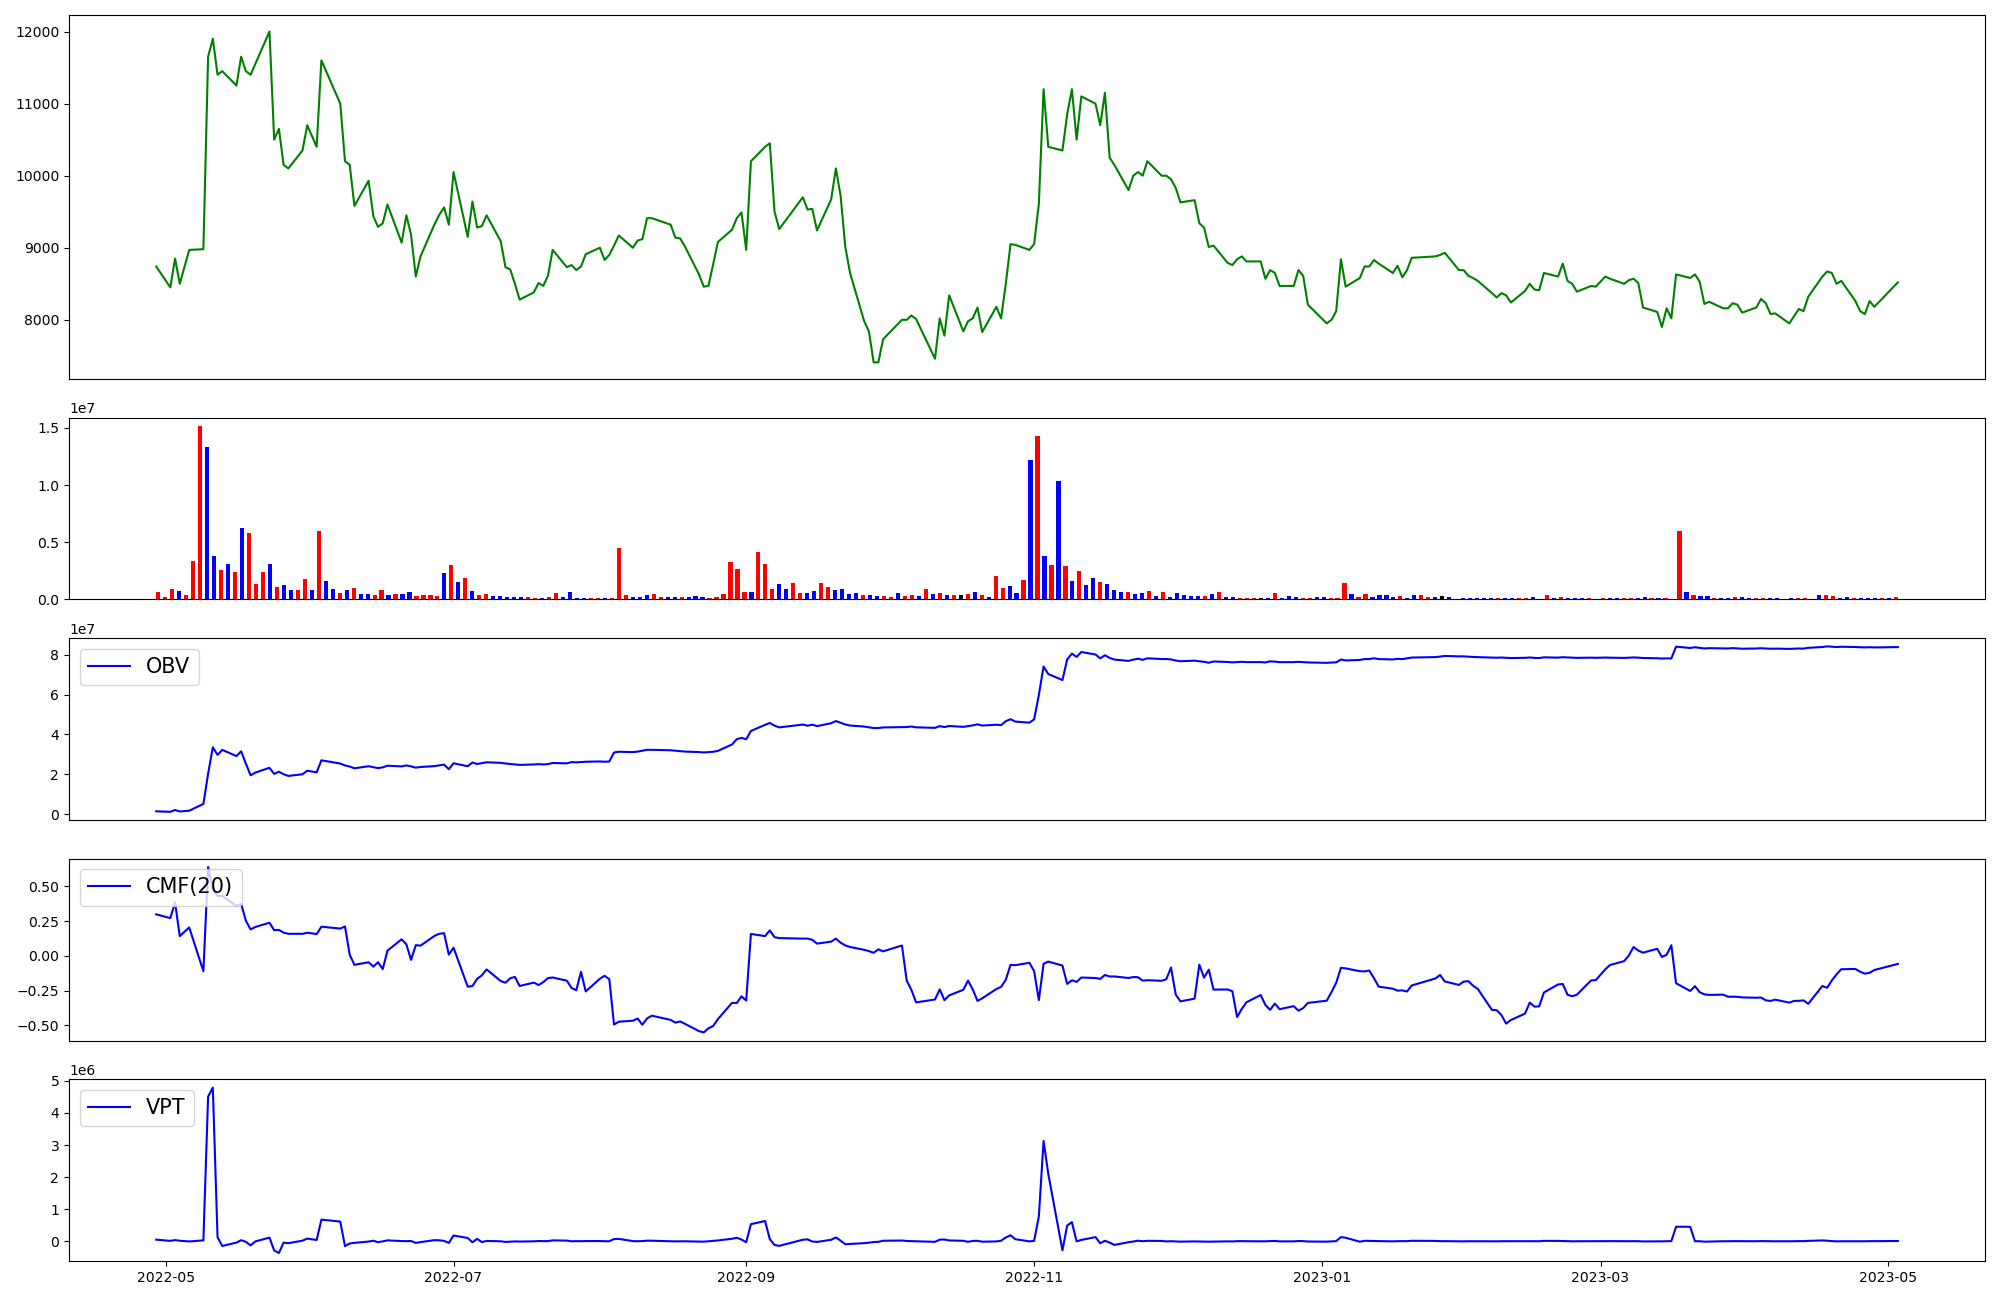Click the 2022-05 x-axis date label
Image resolution: width=2000 pixels, height=1300 pixels.
tap(166, 1277)
